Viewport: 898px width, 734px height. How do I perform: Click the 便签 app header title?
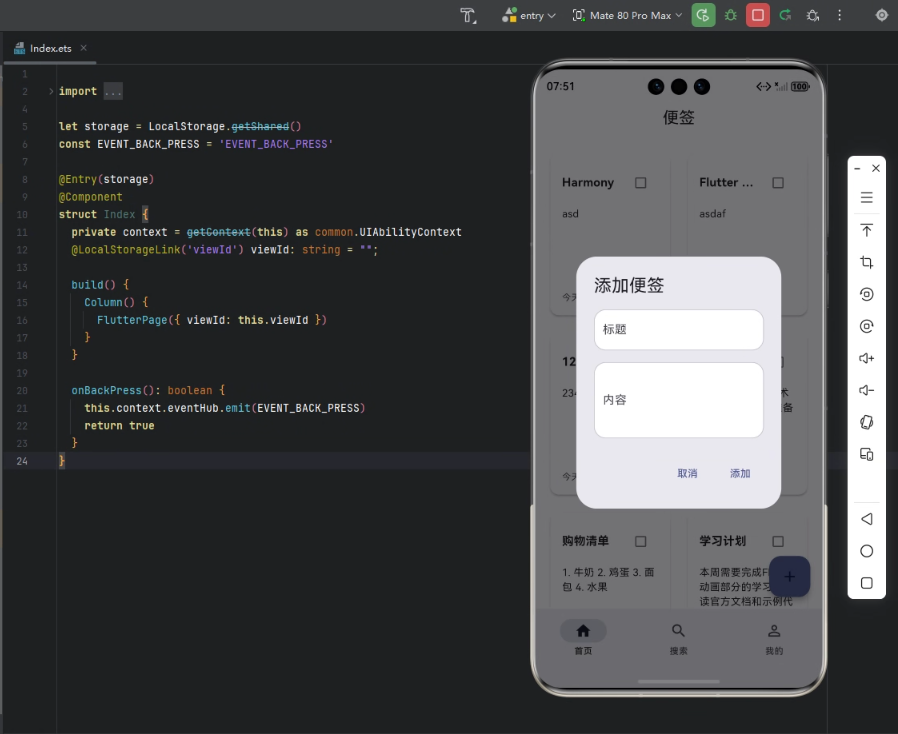coord(679,117)
